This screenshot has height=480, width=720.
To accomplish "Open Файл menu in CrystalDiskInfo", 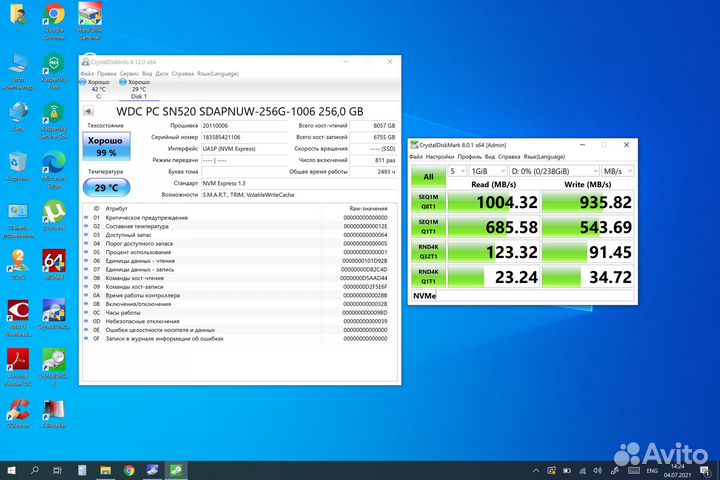I will [87, 73].
